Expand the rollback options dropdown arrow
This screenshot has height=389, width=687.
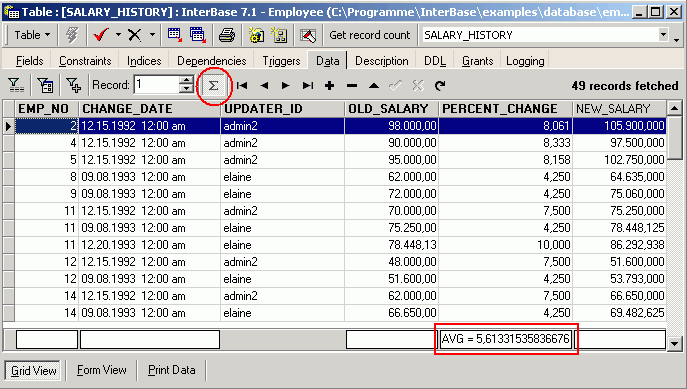(x=152, y=35)
